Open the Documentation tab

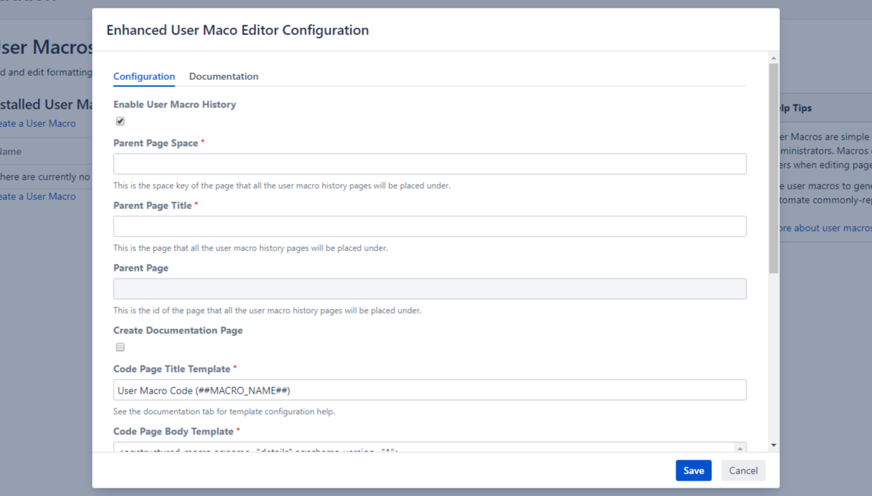223,77
